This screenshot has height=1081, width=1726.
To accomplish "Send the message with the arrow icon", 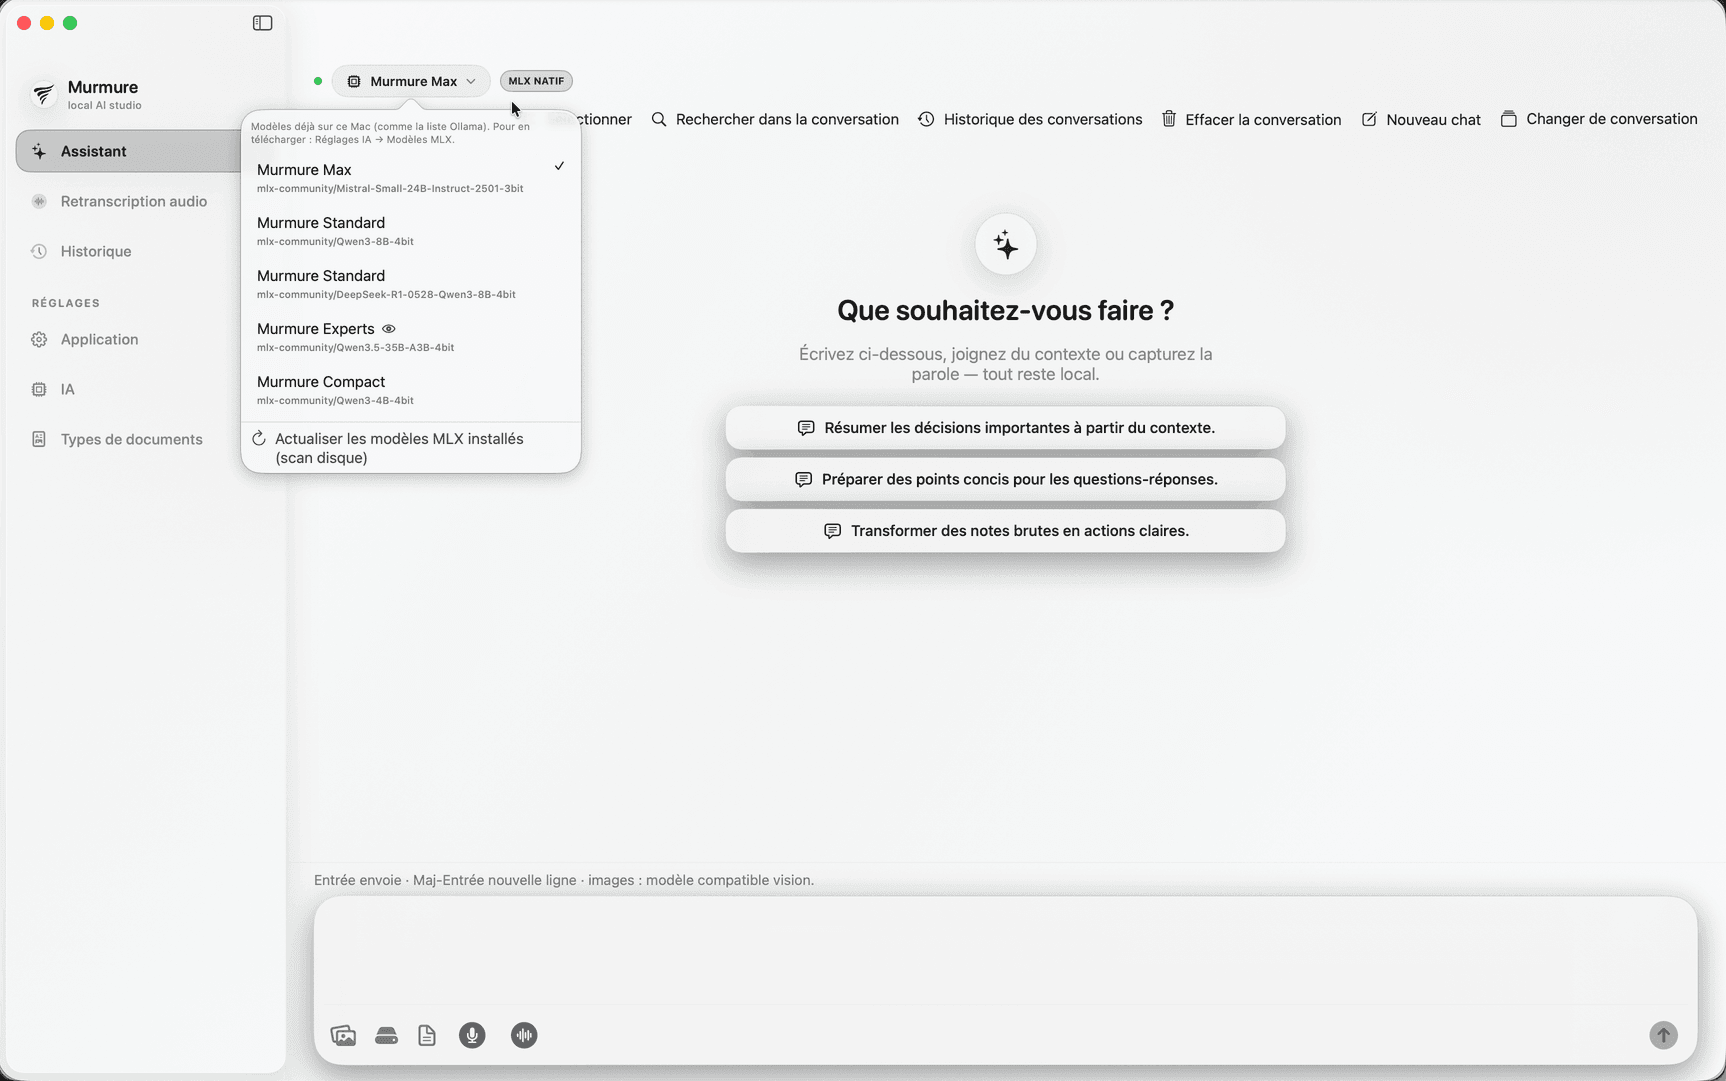I will 1663,1035.
